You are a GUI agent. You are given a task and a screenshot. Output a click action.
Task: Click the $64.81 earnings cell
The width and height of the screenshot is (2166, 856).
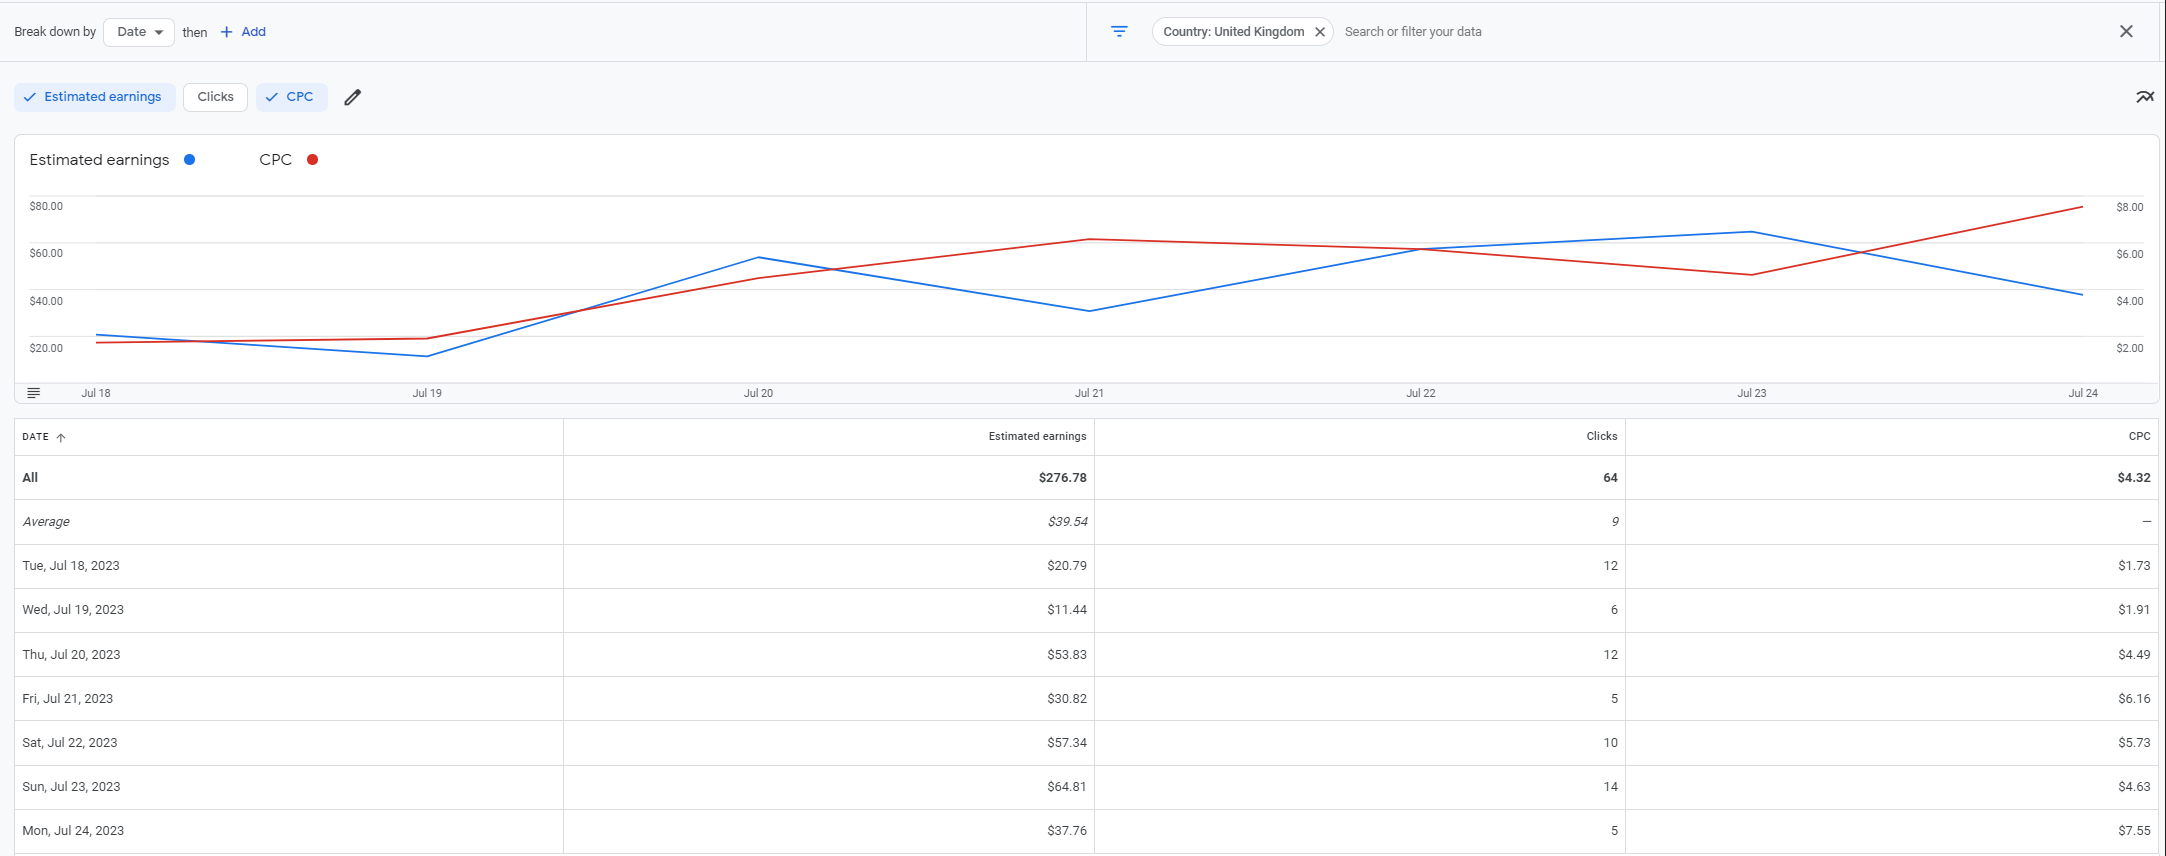(1066, 787)
